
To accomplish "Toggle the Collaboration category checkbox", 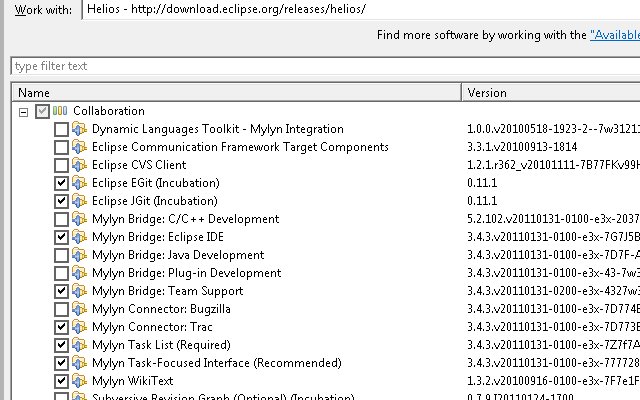I will coord(42,111).
